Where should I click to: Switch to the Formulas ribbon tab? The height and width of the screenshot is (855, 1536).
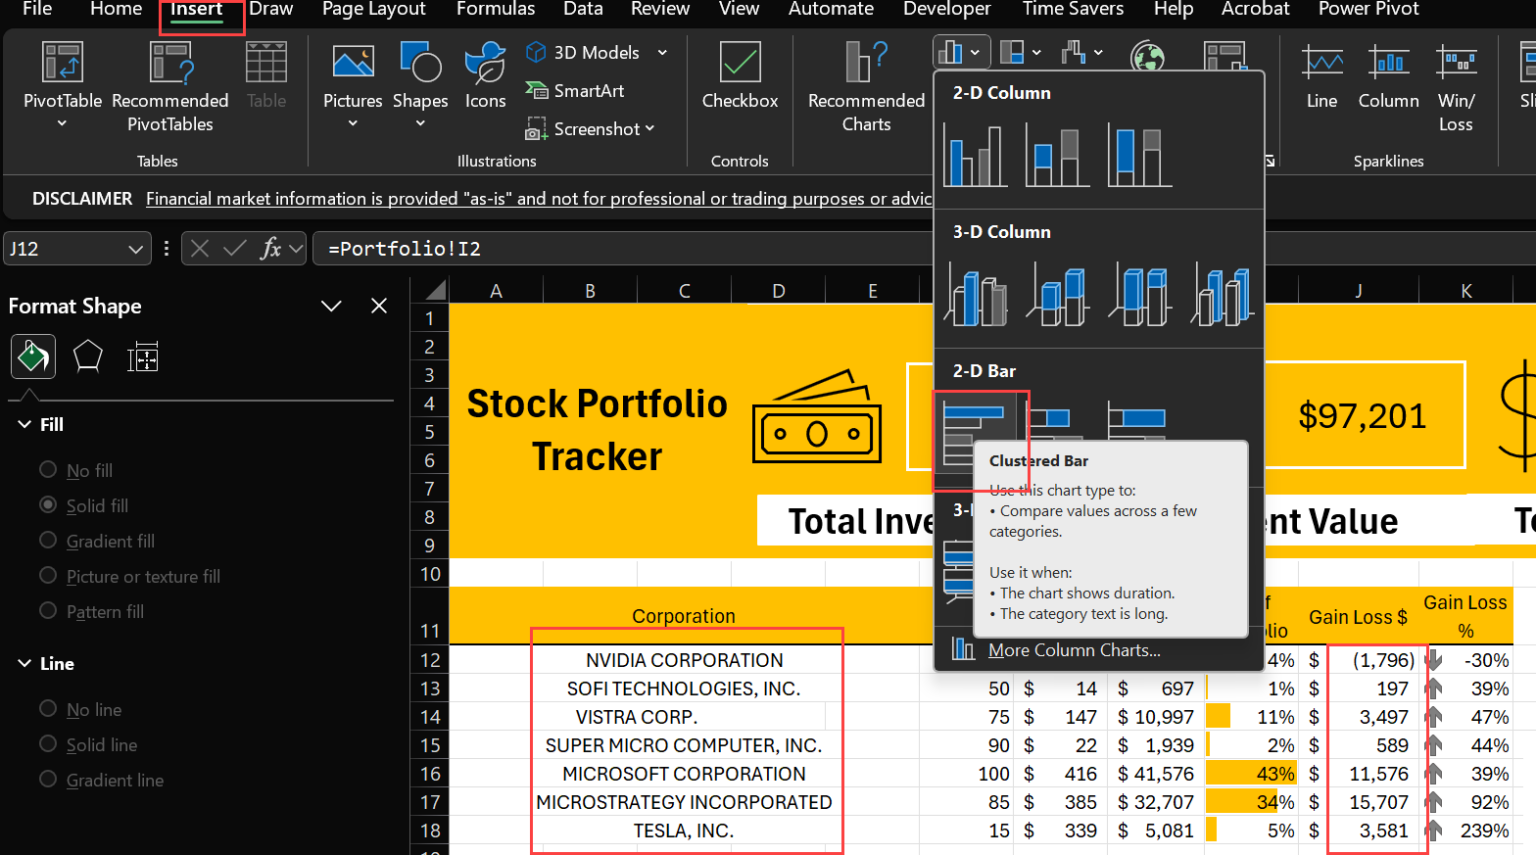495,10
